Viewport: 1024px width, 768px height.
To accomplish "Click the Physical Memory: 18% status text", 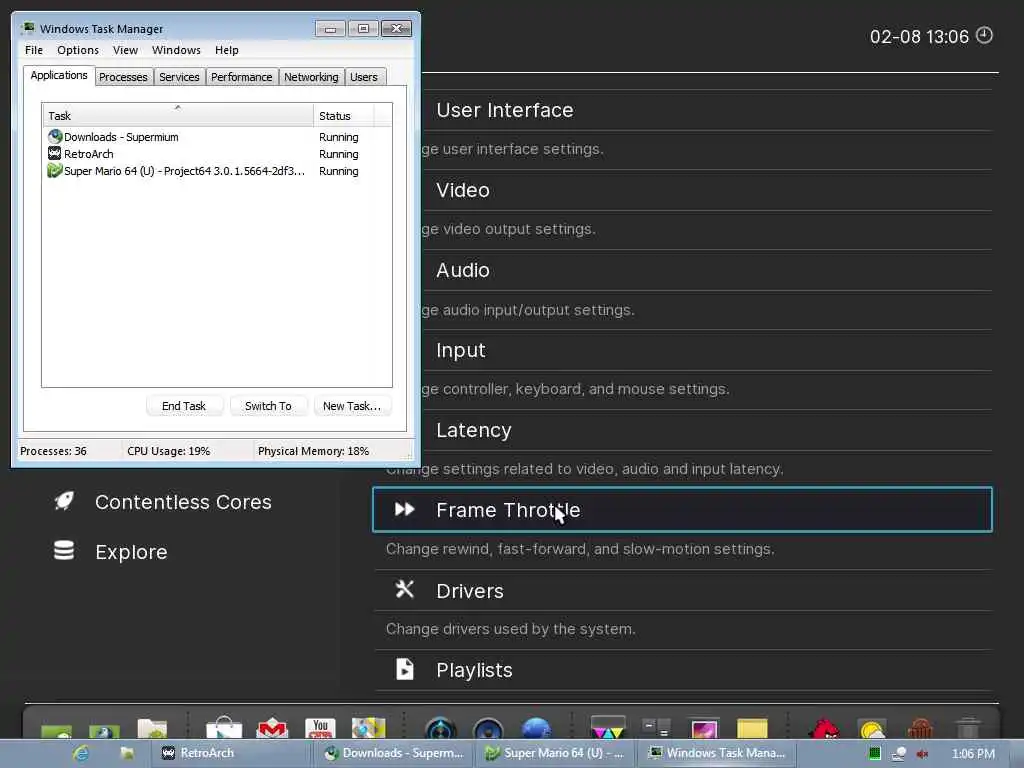I will point(313,451).
